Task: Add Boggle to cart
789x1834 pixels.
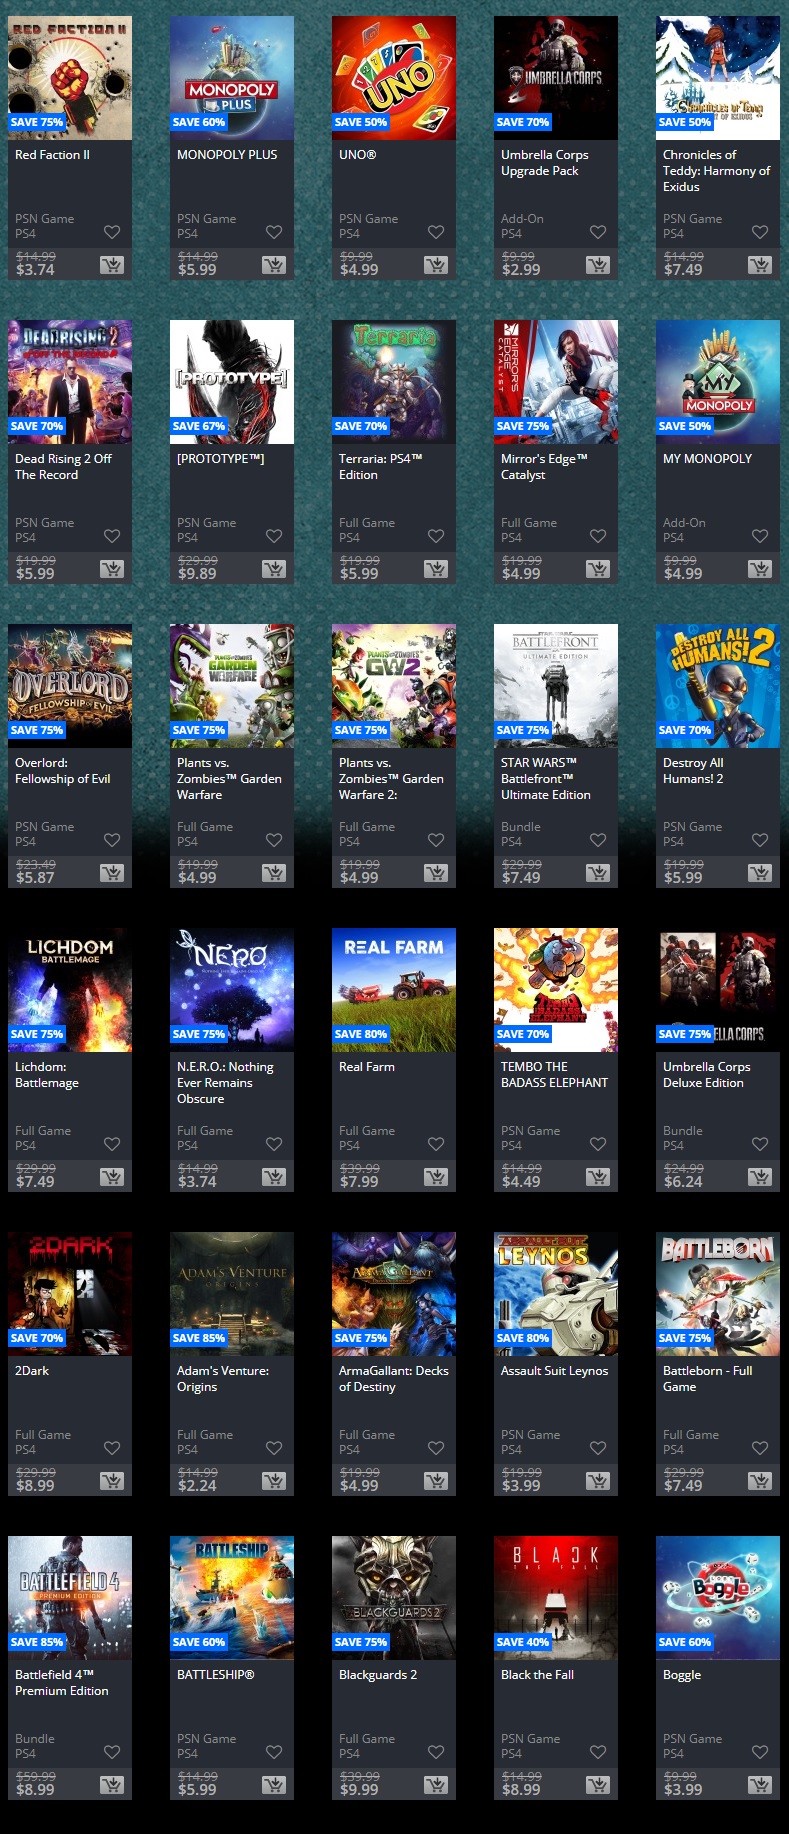Action: coord(760,1785)
